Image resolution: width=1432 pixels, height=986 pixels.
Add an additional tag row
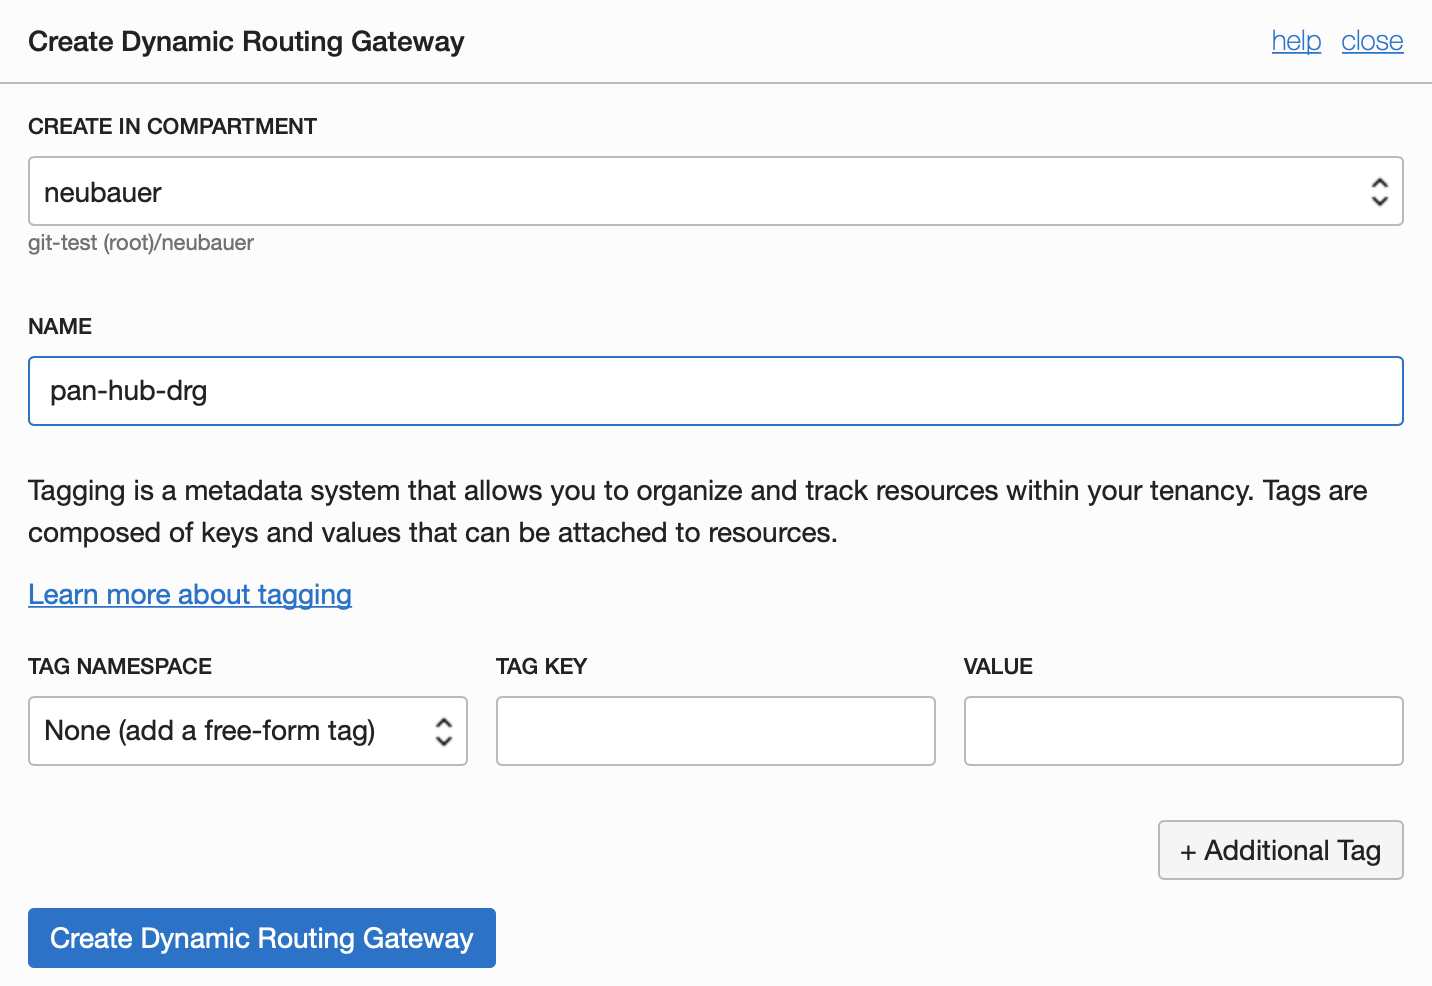pos(1280,850)
